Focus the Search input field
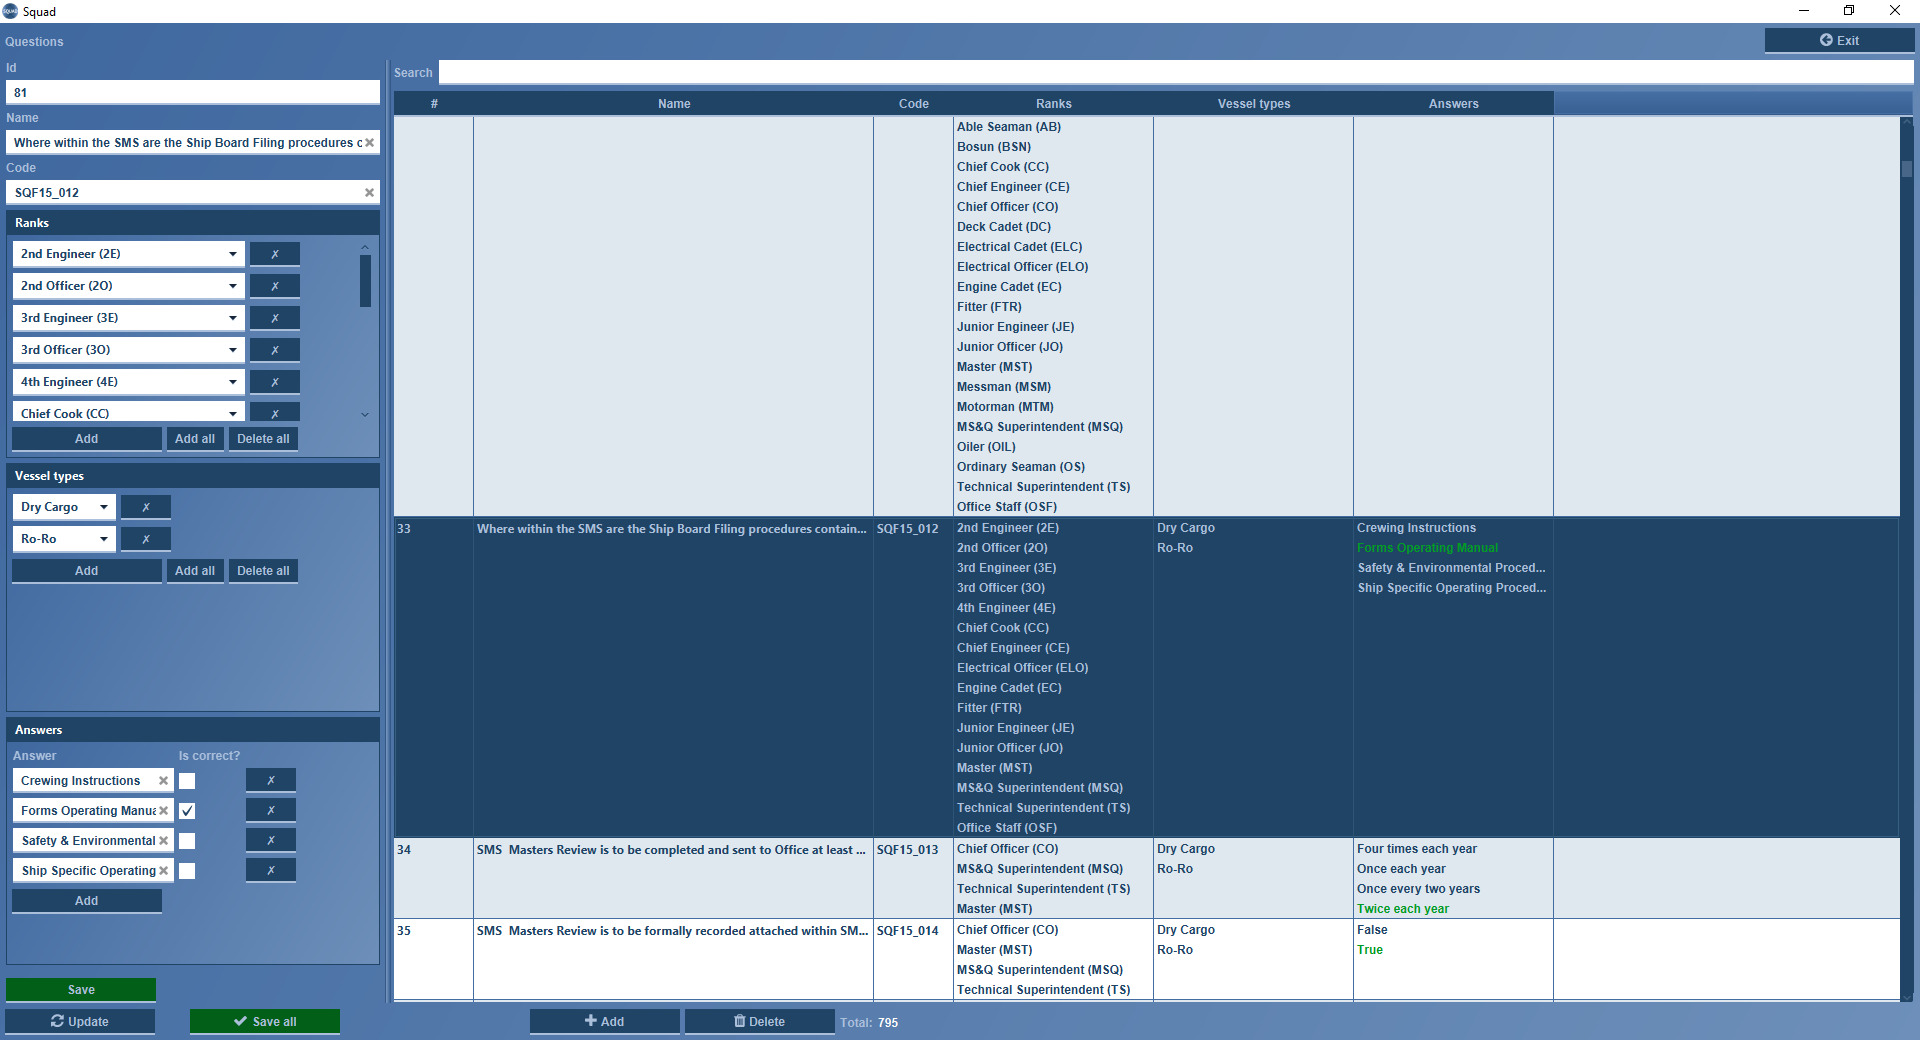The image size is (1920, 1040). point(1175,72)
